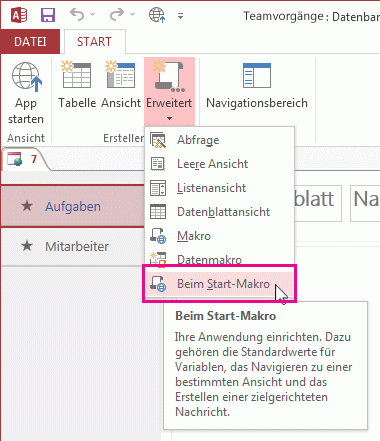Create a new Tabelle
This screenshot has height=441, width=380.
pos(77,85)
